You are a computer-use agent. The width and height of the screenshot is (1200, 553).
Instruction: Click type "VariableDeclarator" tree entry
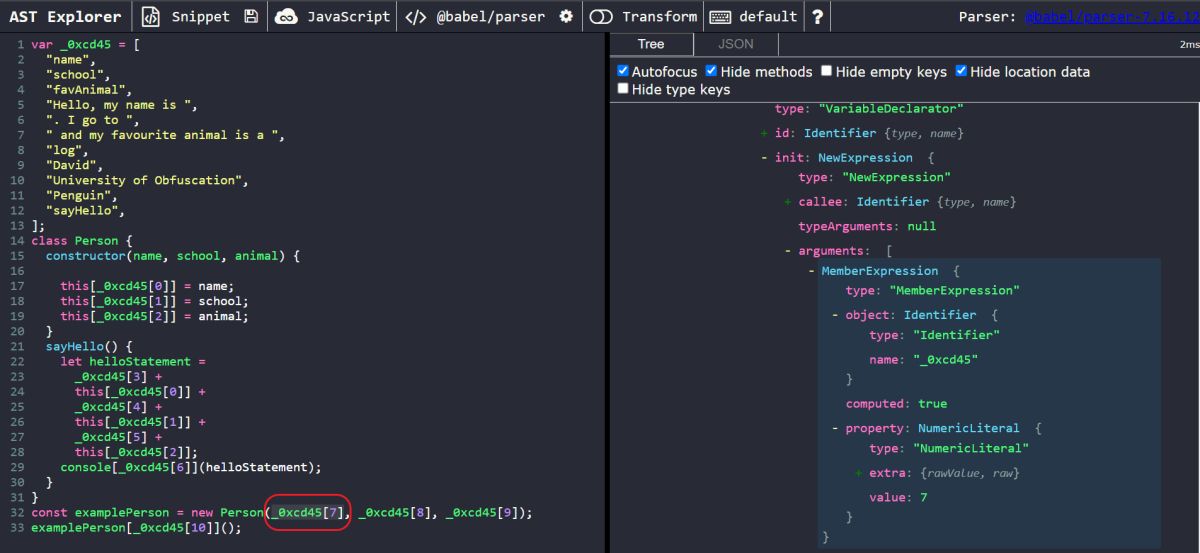tap(868, 108)
